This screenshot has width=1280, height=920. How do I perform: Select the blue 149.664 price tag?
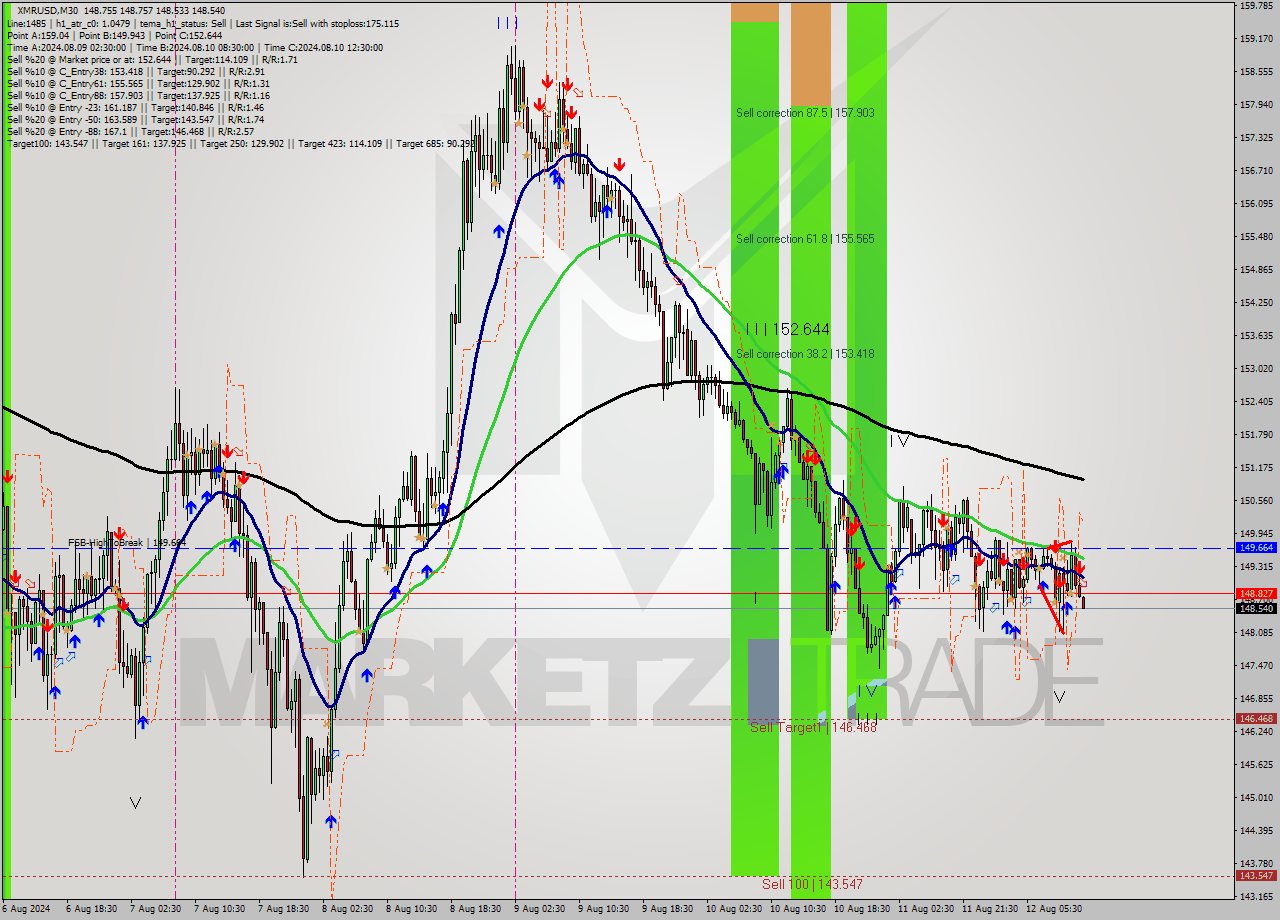pos(1256,548)
